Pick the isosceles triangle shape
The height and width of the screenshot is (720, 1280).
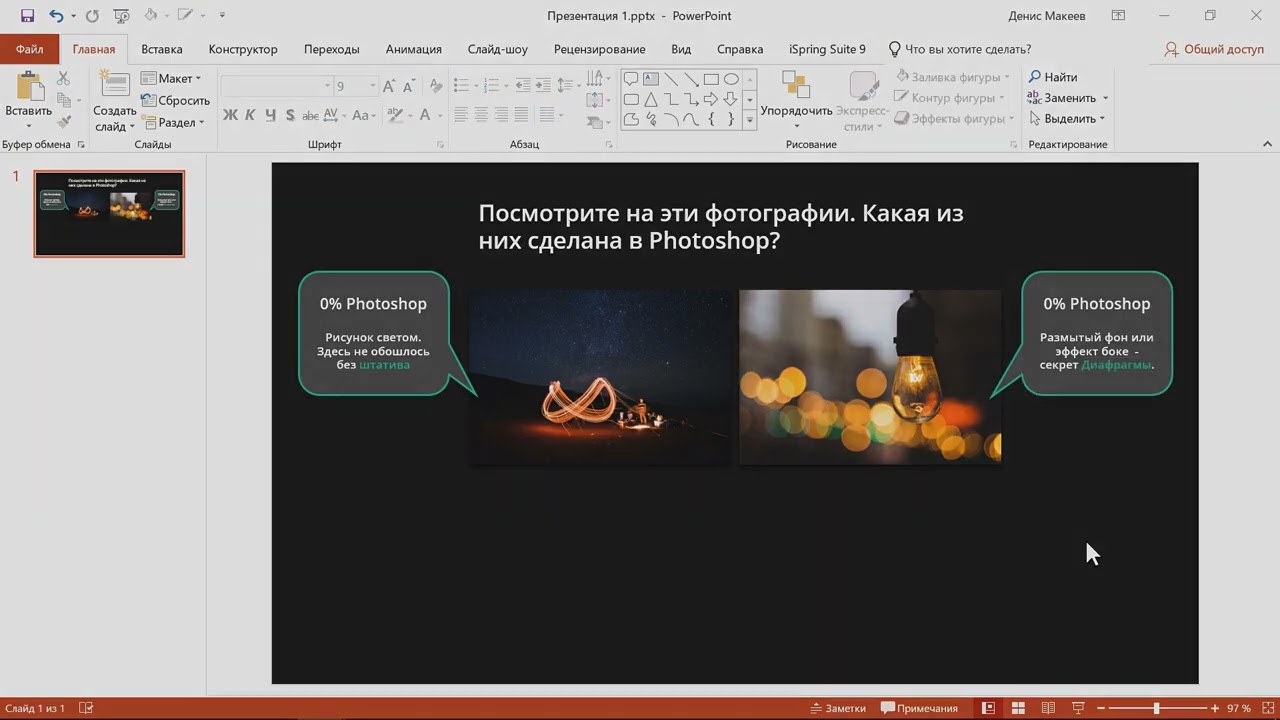pyautogui.click(x=651, y=99)
